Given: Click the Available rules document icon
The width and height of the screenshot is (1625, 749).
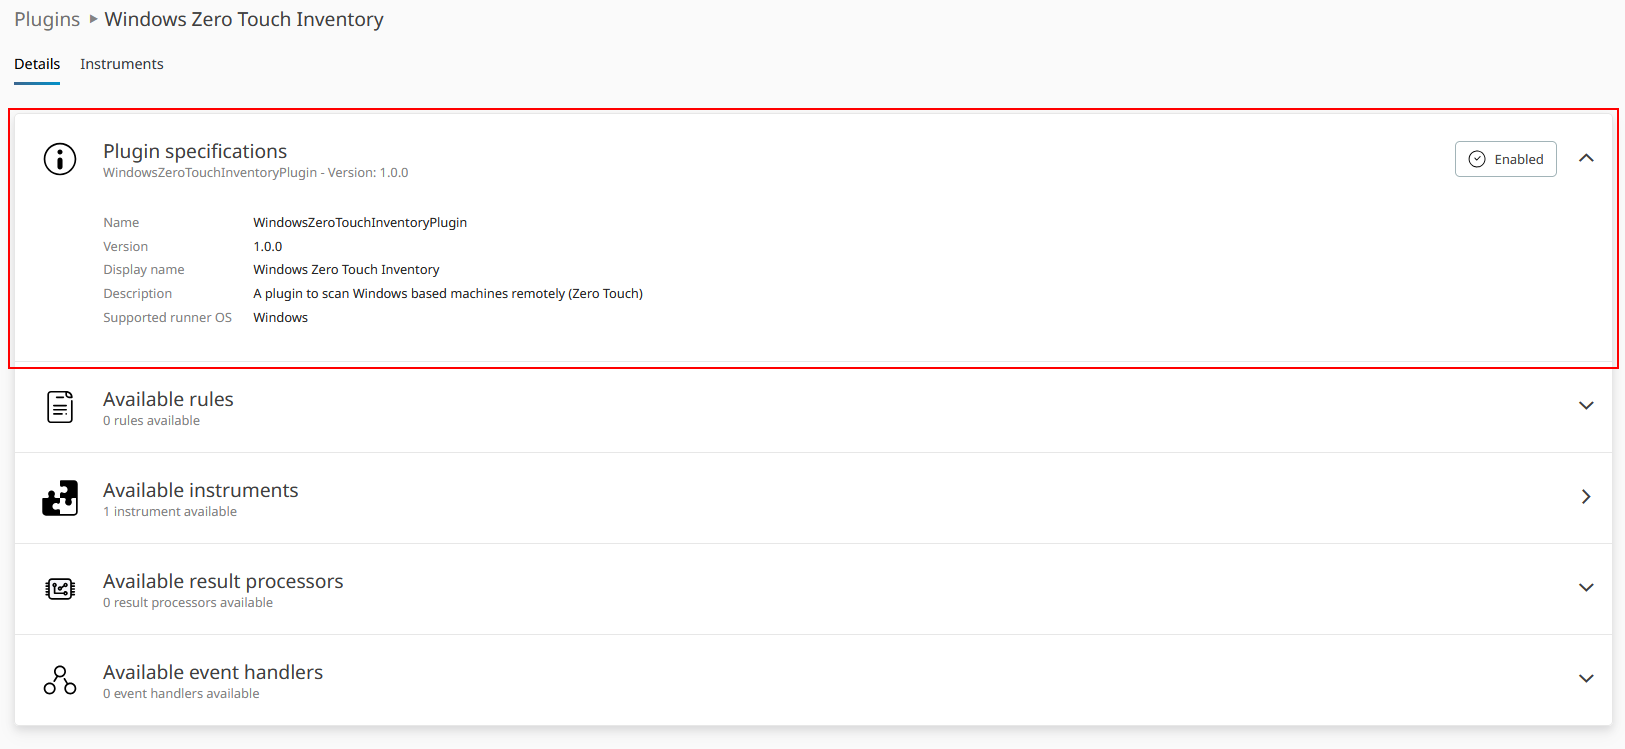Looking at the screenshot, I should click(60, 407).
